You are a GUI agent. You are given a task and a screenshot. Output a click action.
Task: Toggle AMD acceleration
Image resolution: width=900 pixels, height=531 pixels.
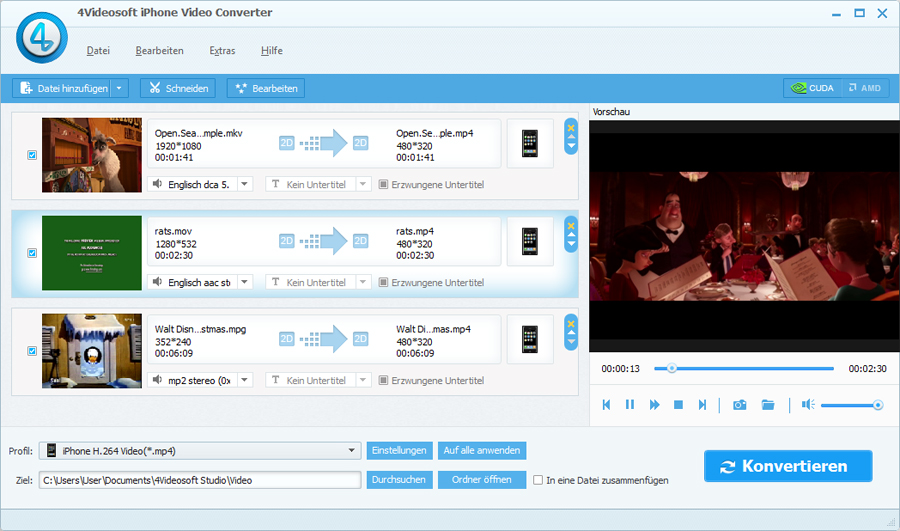point(865,88)
